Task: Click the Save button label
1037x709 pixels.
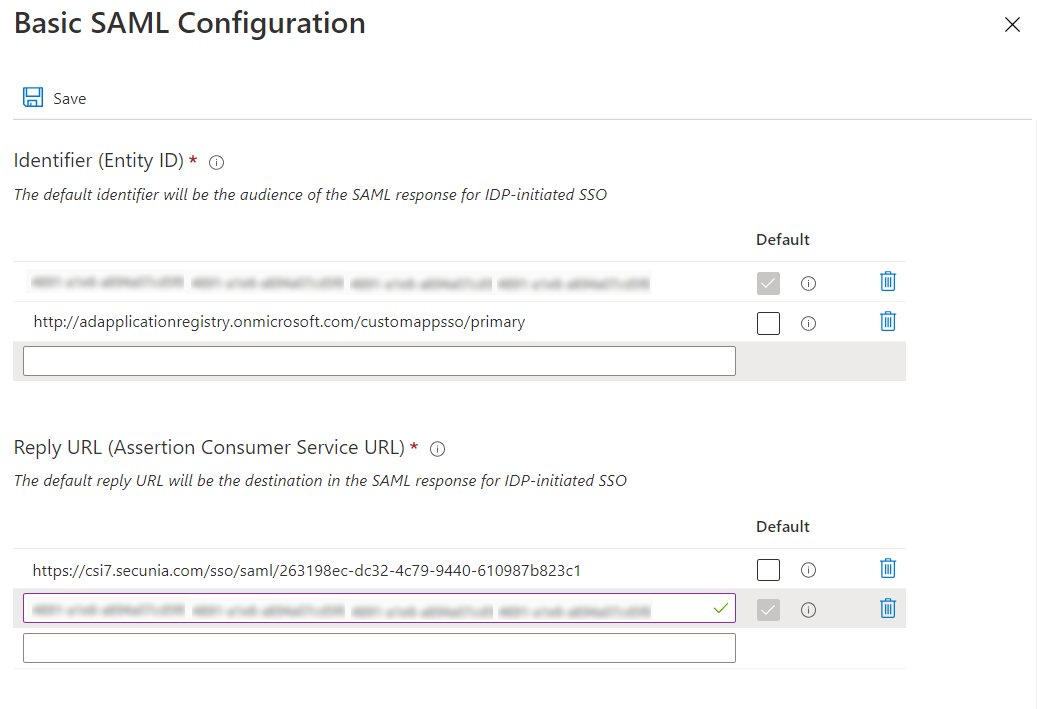Action: click(x=70, y=99)
